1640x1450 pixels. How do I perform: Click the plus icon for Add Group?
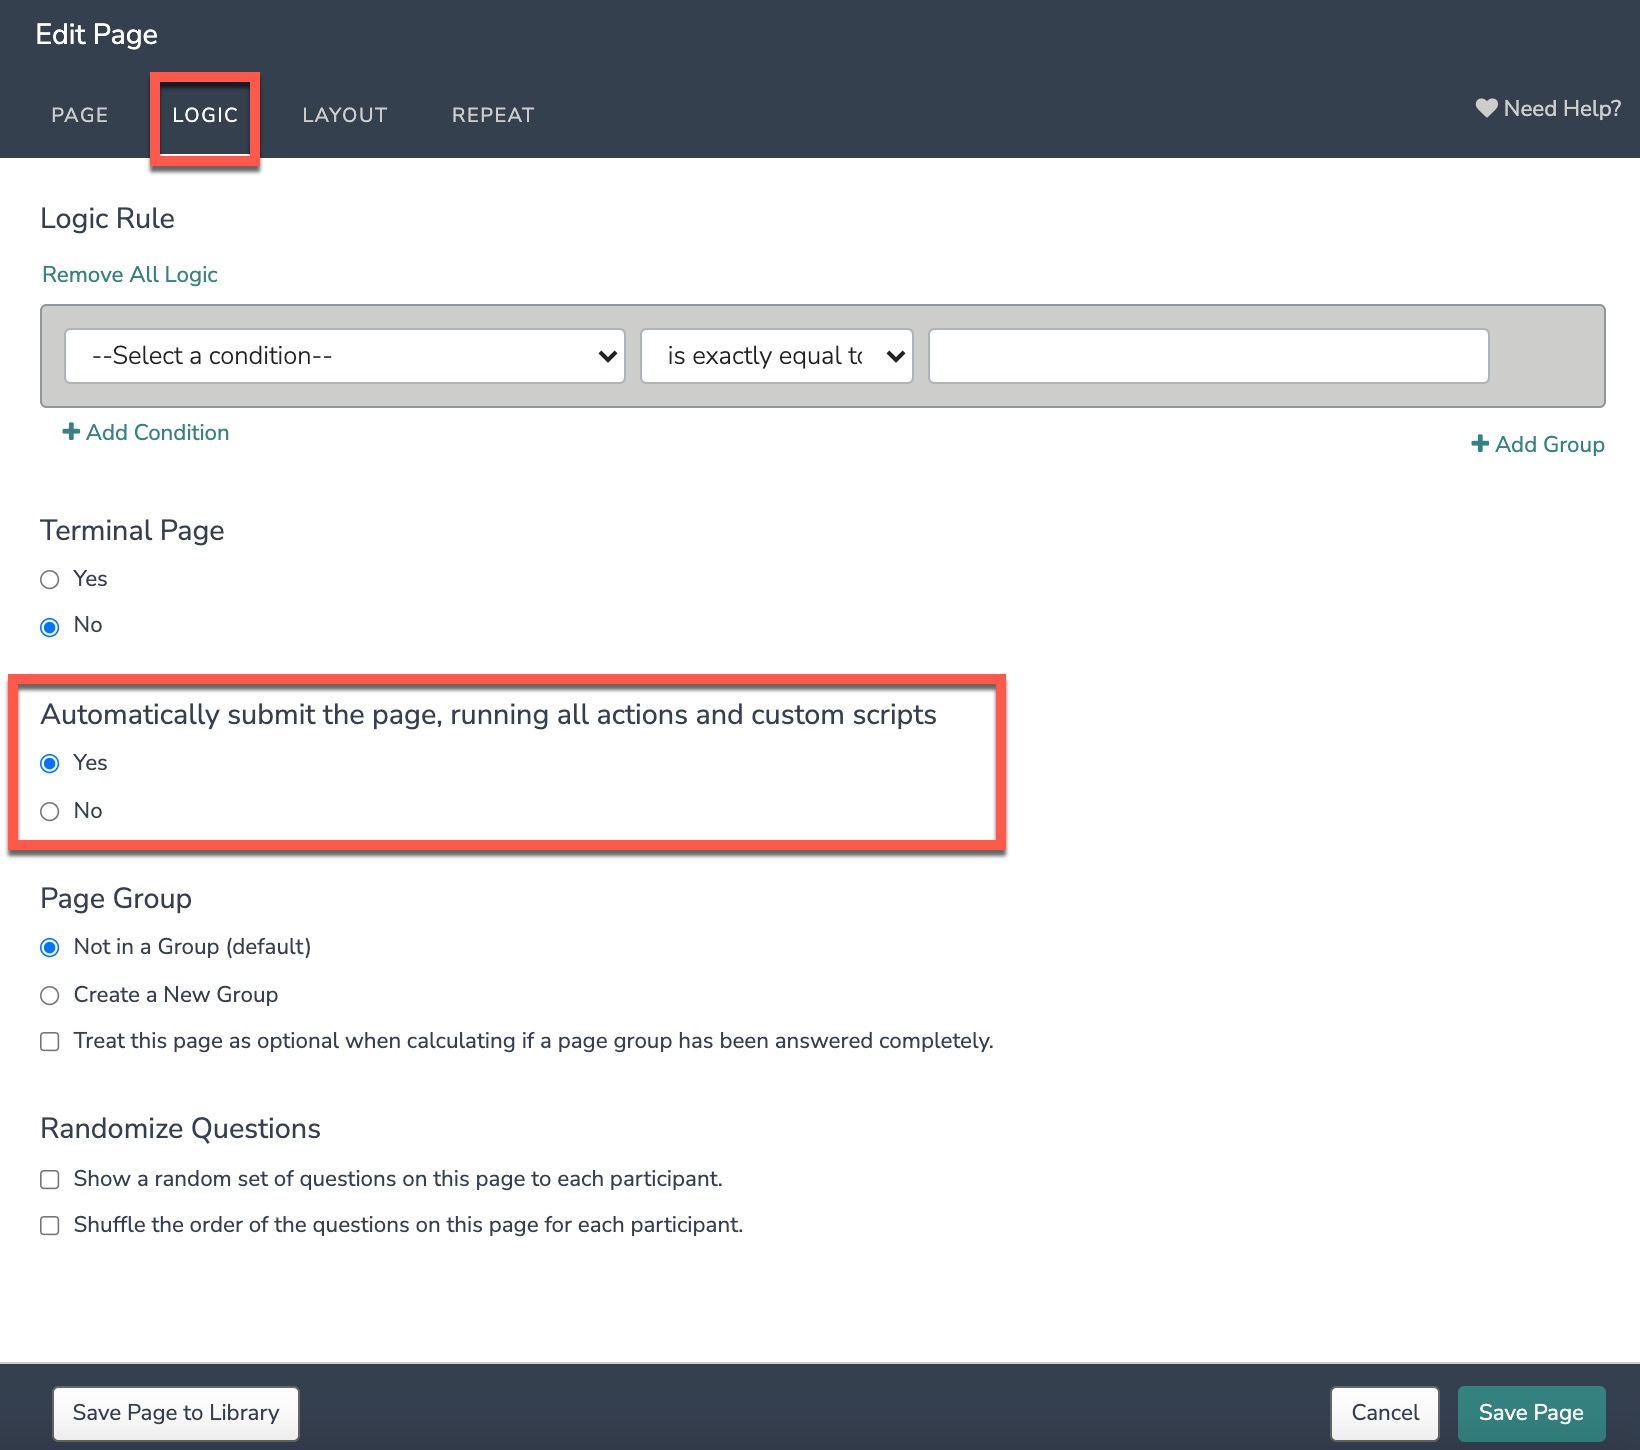(x=1480, y=444)
